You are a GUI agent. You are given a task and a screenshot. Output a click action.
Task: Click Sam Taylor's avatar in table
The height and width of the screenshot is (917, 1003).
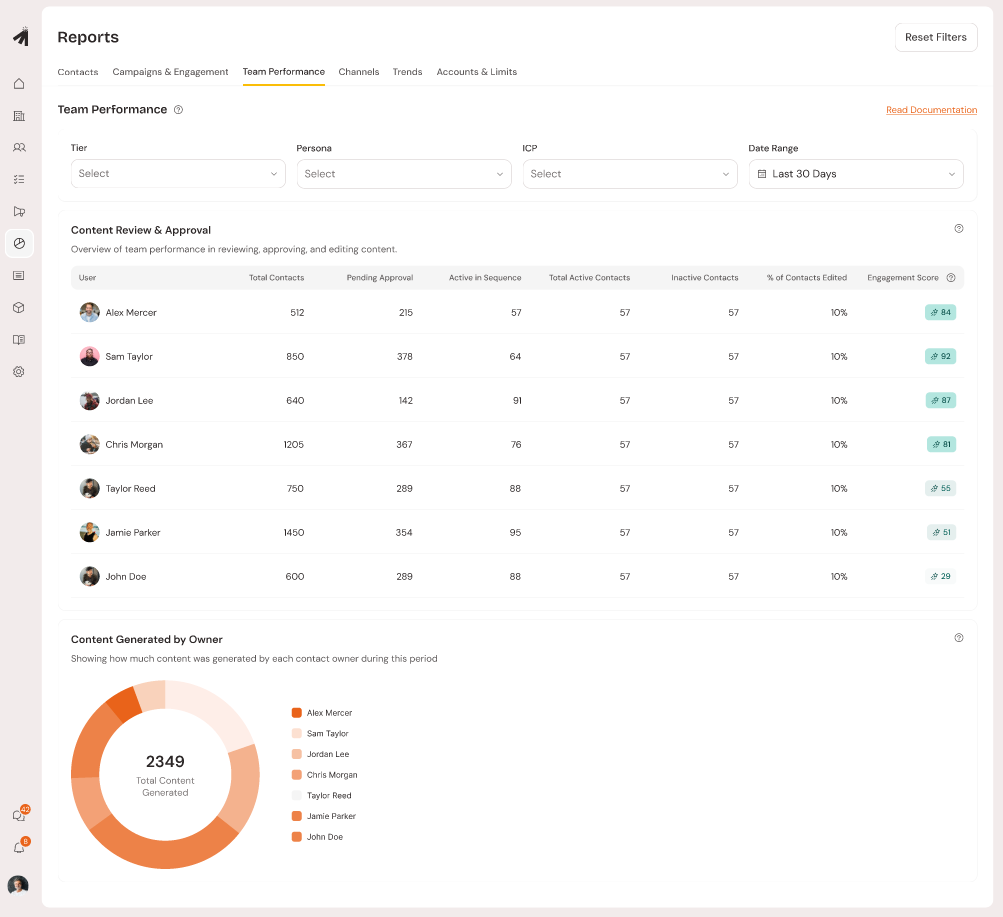pyautogui.click(x=90, y=357)
